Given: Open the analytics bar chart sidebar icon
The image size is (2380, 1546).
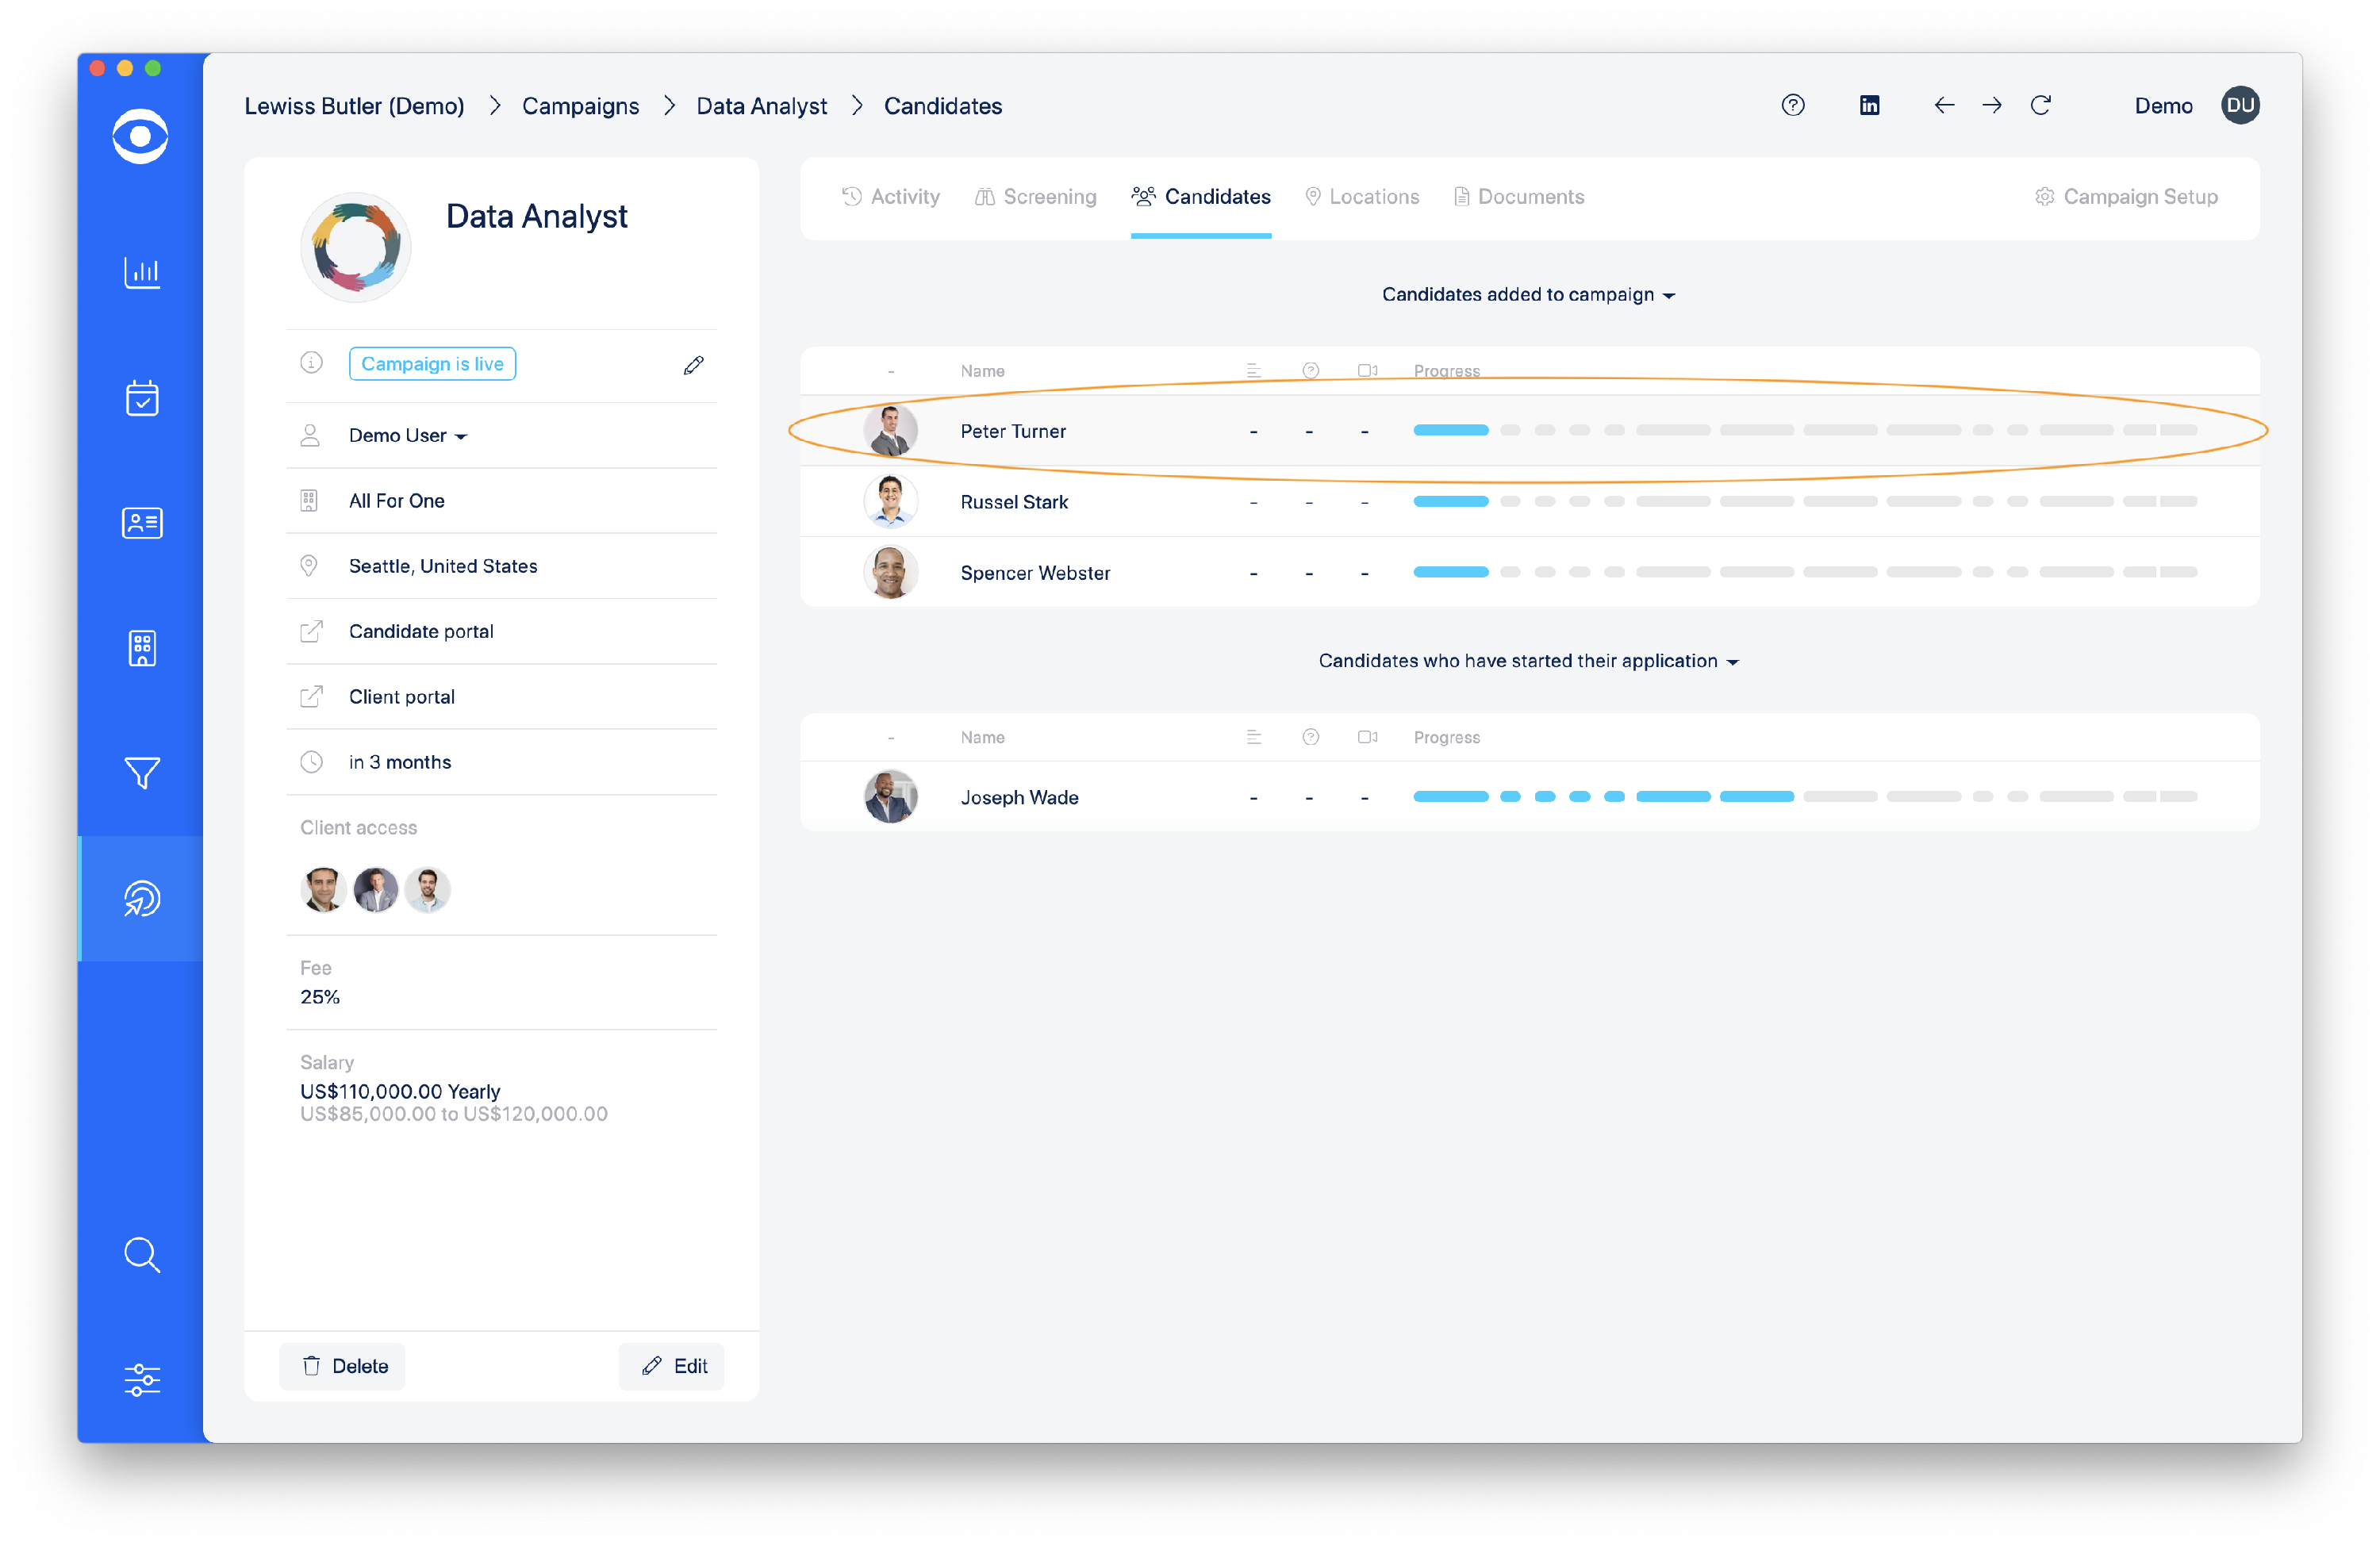Looking at the screenshot, I should pos(141,272).
